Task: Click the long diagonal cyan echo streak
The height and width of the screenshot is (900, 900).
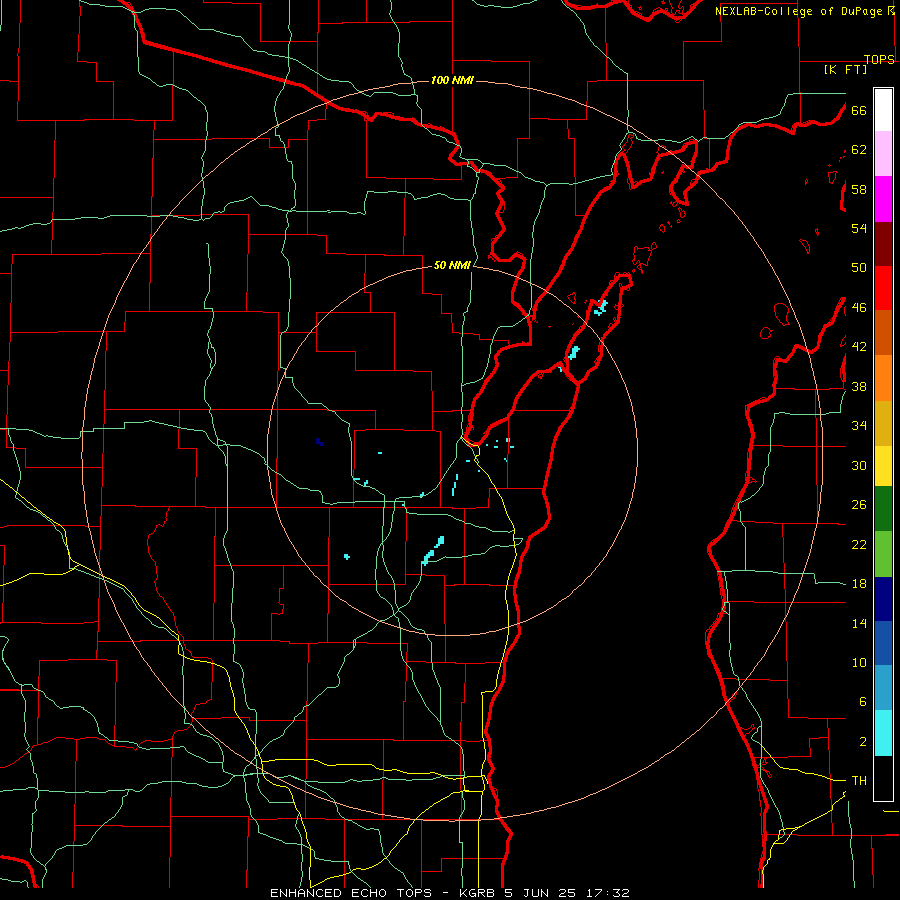Action: [433, 550]
